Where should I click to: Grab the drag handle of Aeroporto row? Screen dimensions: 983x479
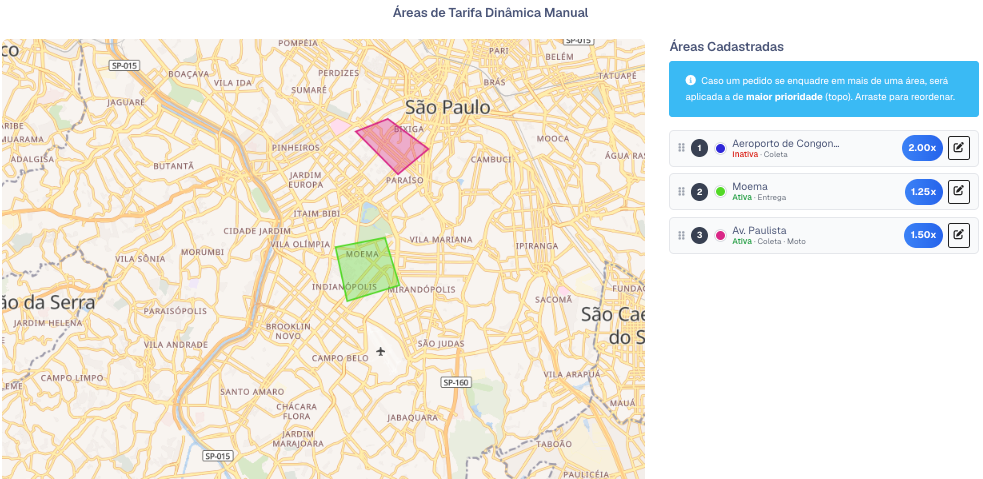pyautogui.click(x=681, y=148)
